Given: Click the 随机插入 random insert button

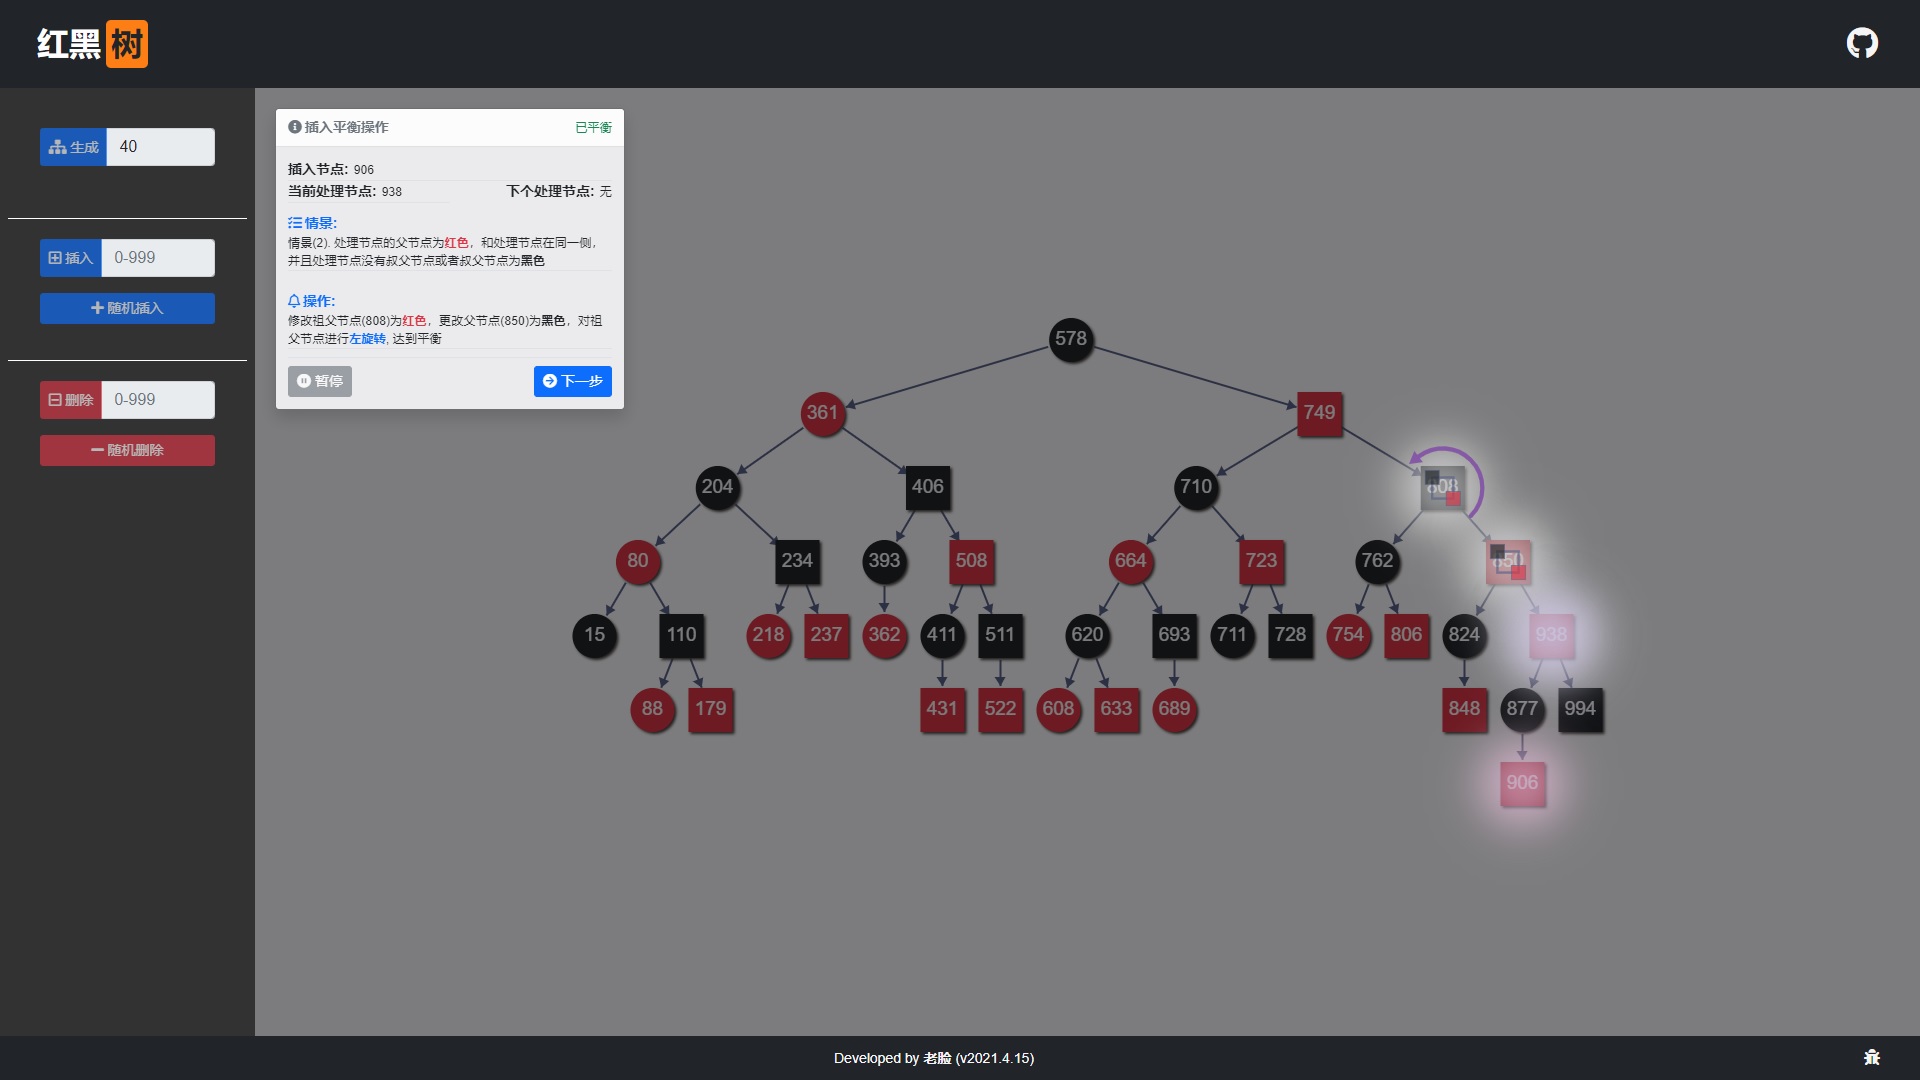Looking at the screenshot, I should [x=127, y=308].
